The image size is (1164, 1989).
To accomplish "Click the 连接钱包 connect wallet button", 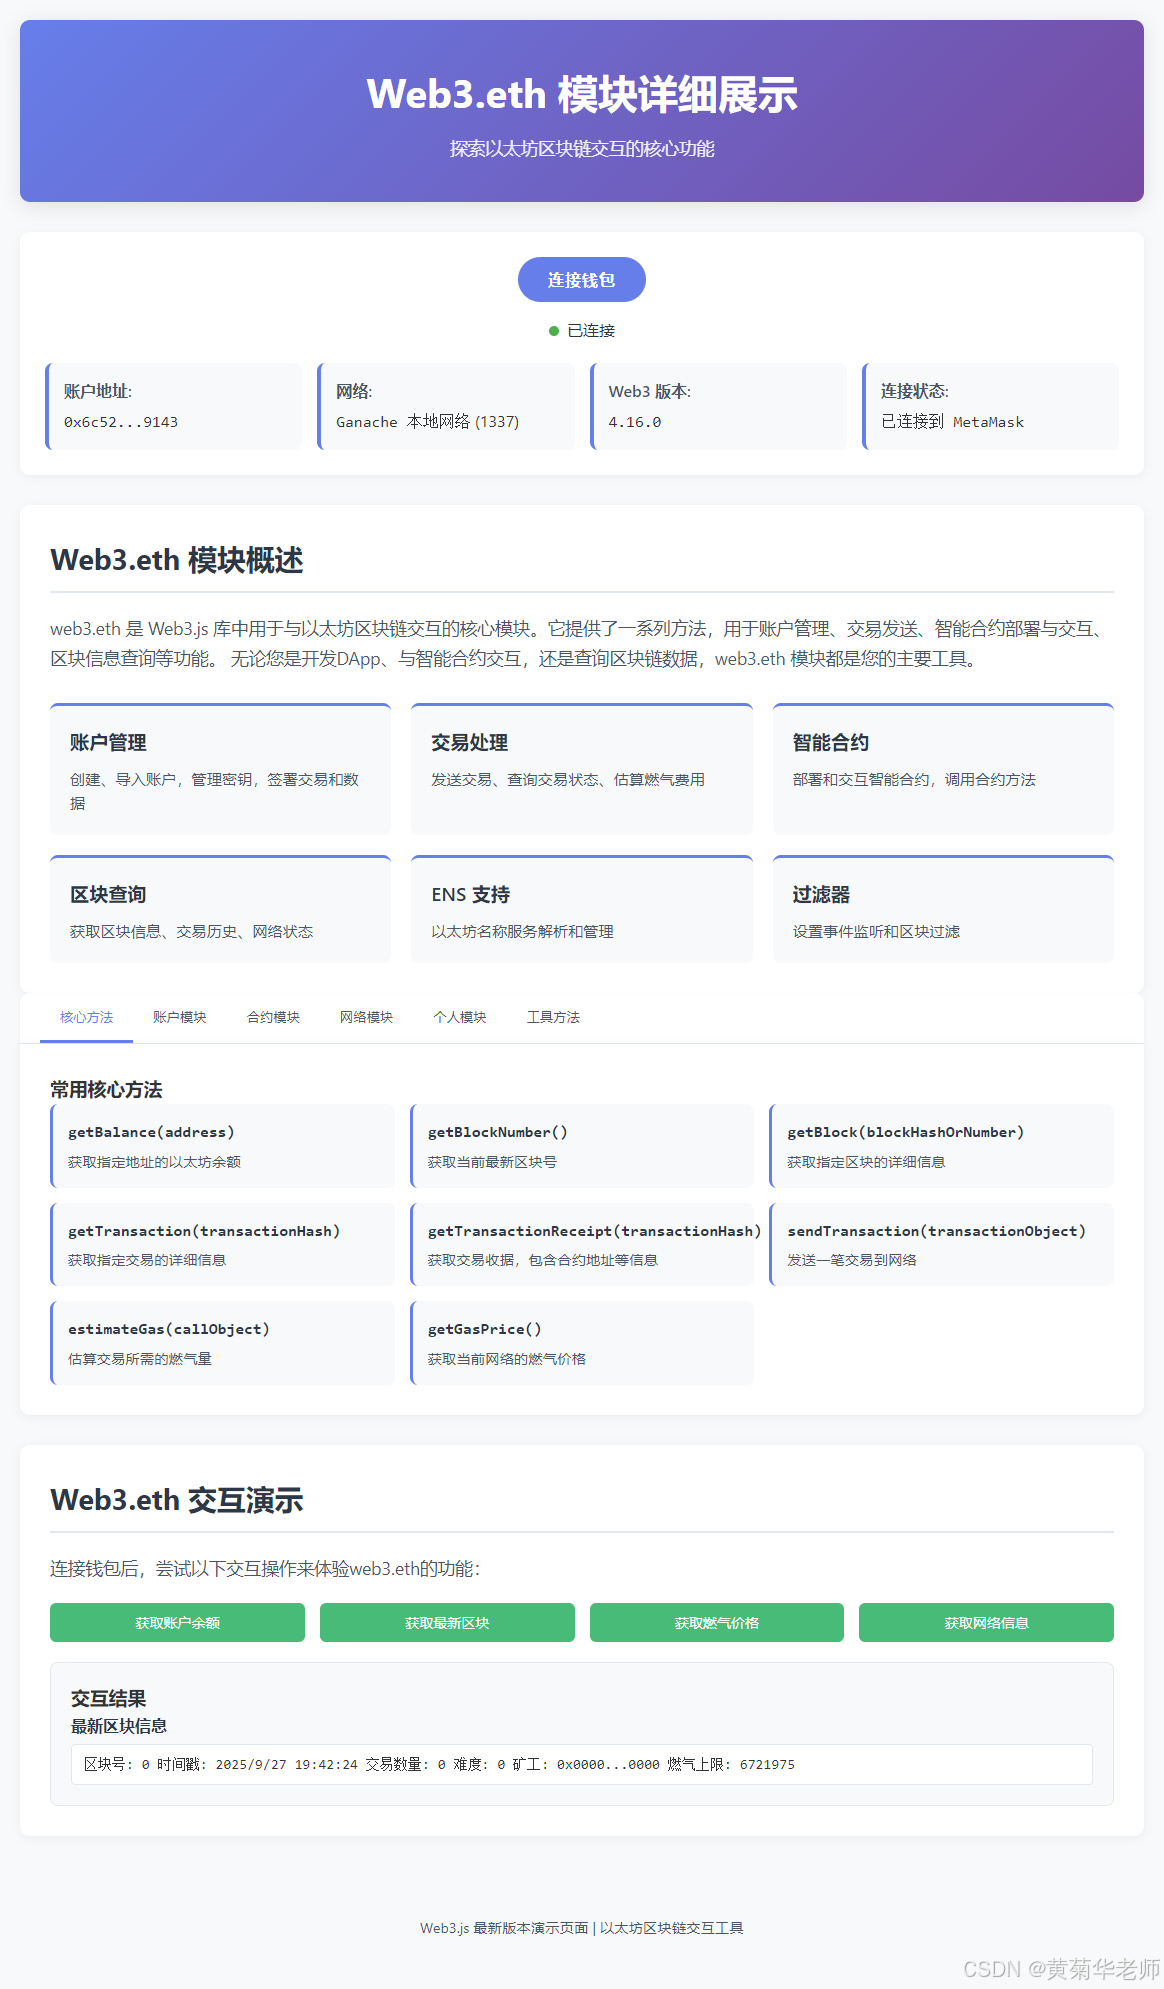I will pyautogui.click(x=581, y=280).
